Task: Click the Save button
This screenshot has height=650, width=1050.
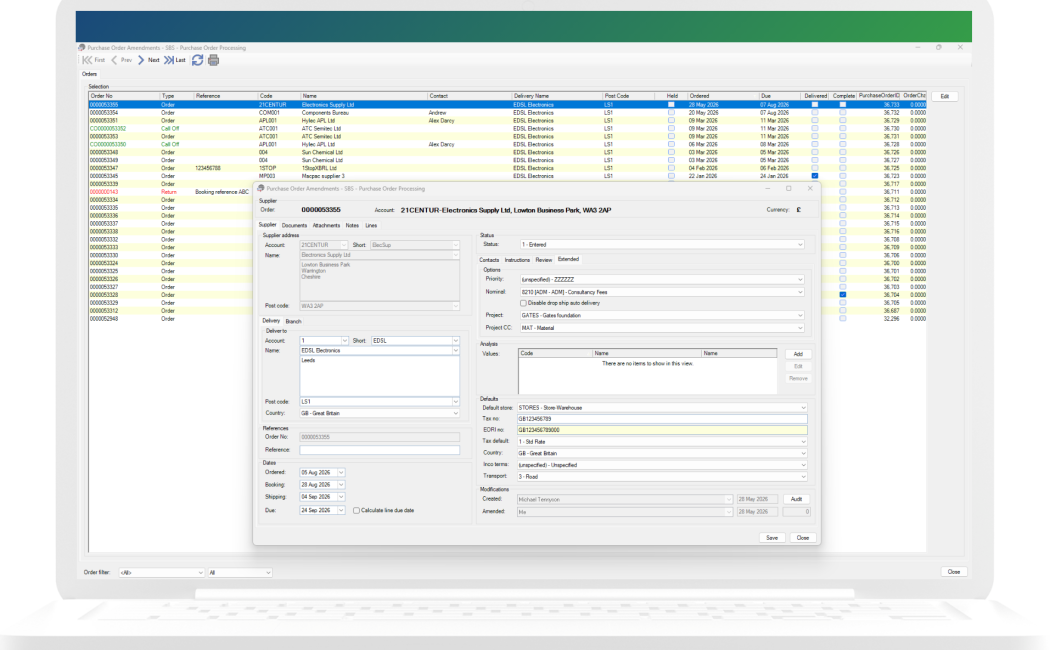Action: (x=772, y=538)
